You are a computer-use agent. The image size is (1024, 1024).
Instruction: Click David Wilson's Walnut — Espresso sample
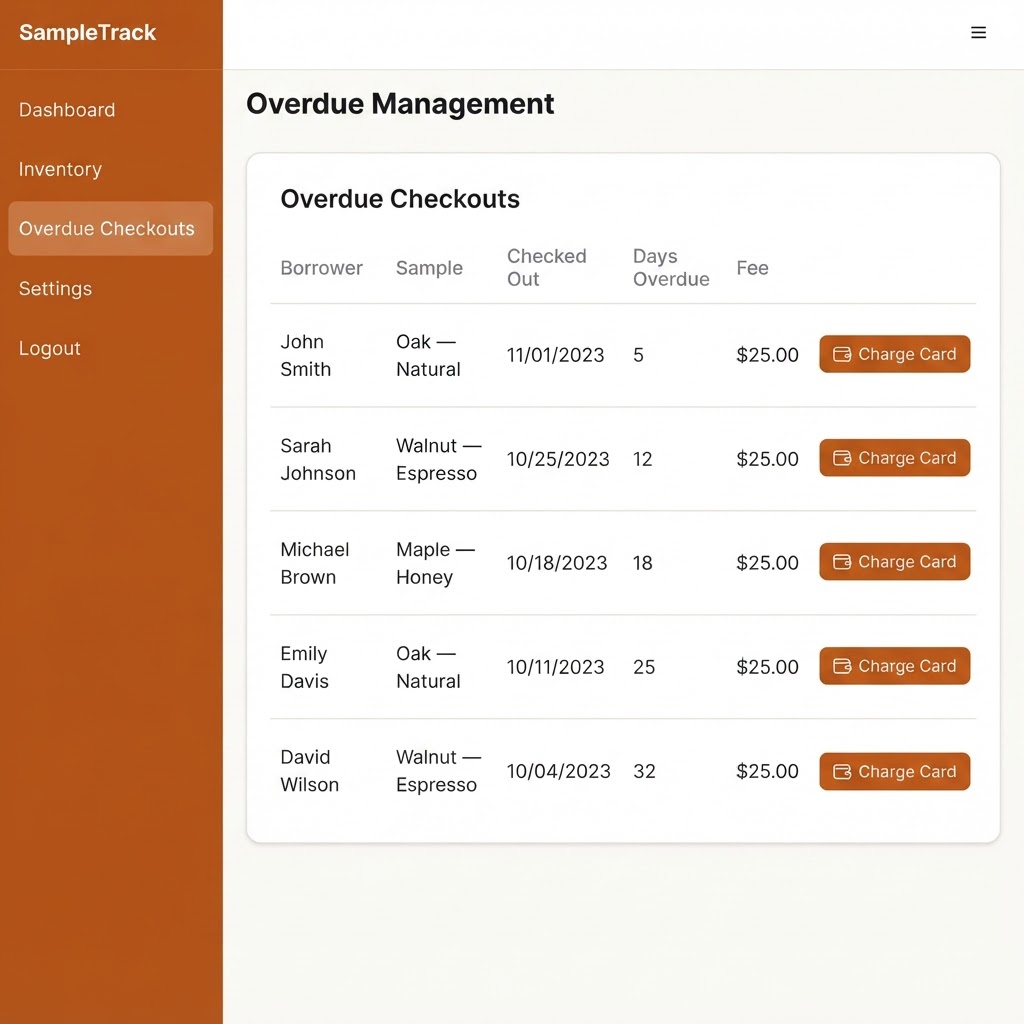tap(439, 771)
